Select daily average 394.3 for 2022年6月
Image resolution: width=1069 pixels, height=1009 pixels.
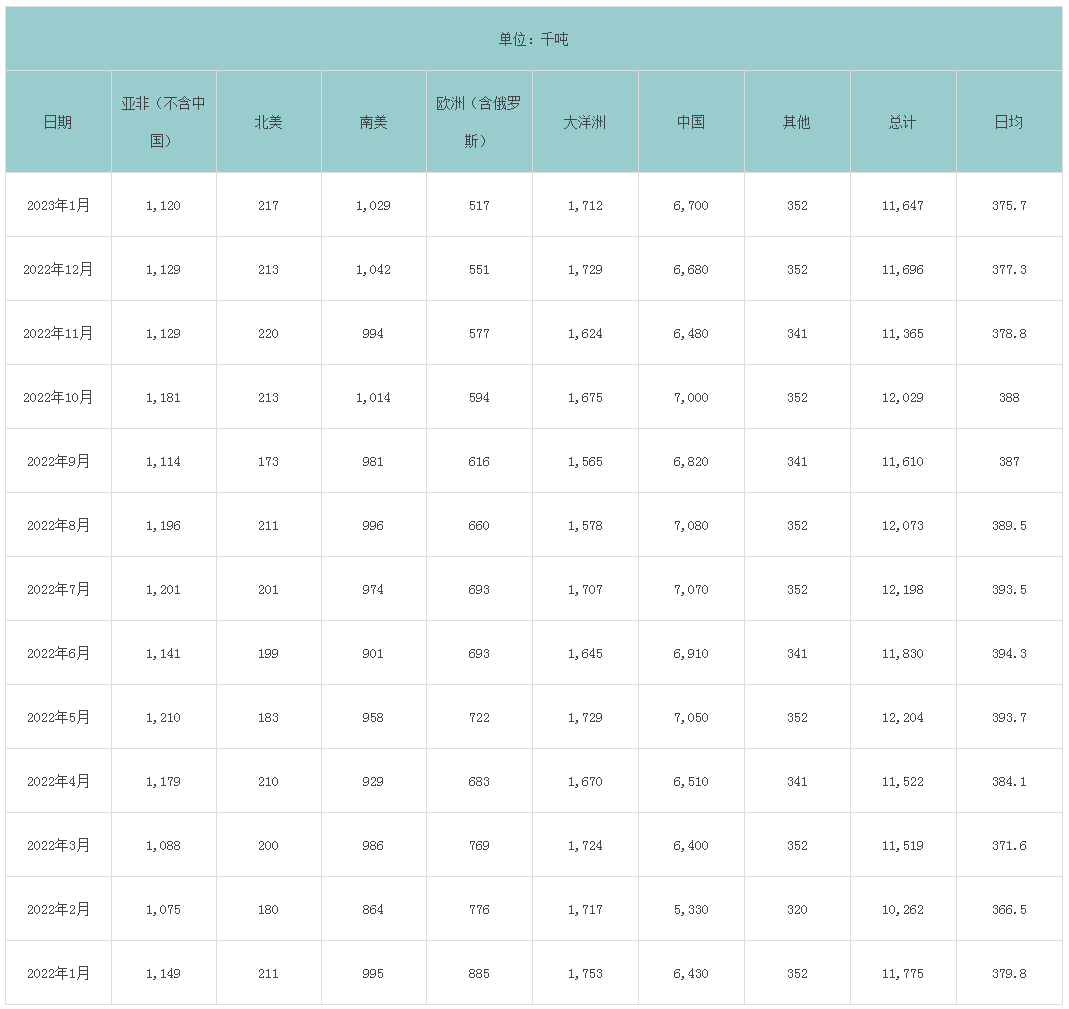coord(1009,653)
